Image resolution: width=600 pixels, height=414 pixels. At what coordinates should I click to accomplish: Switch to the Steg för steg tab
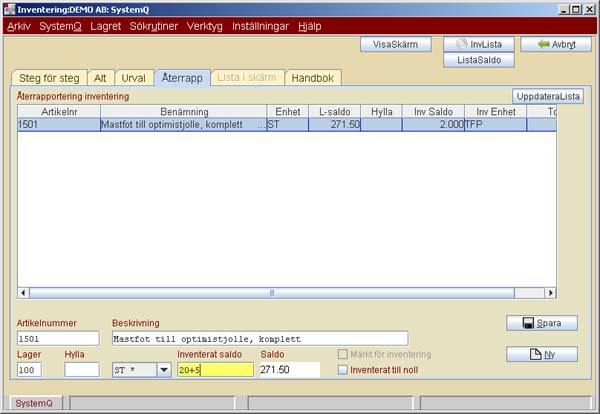pos(49,78)
